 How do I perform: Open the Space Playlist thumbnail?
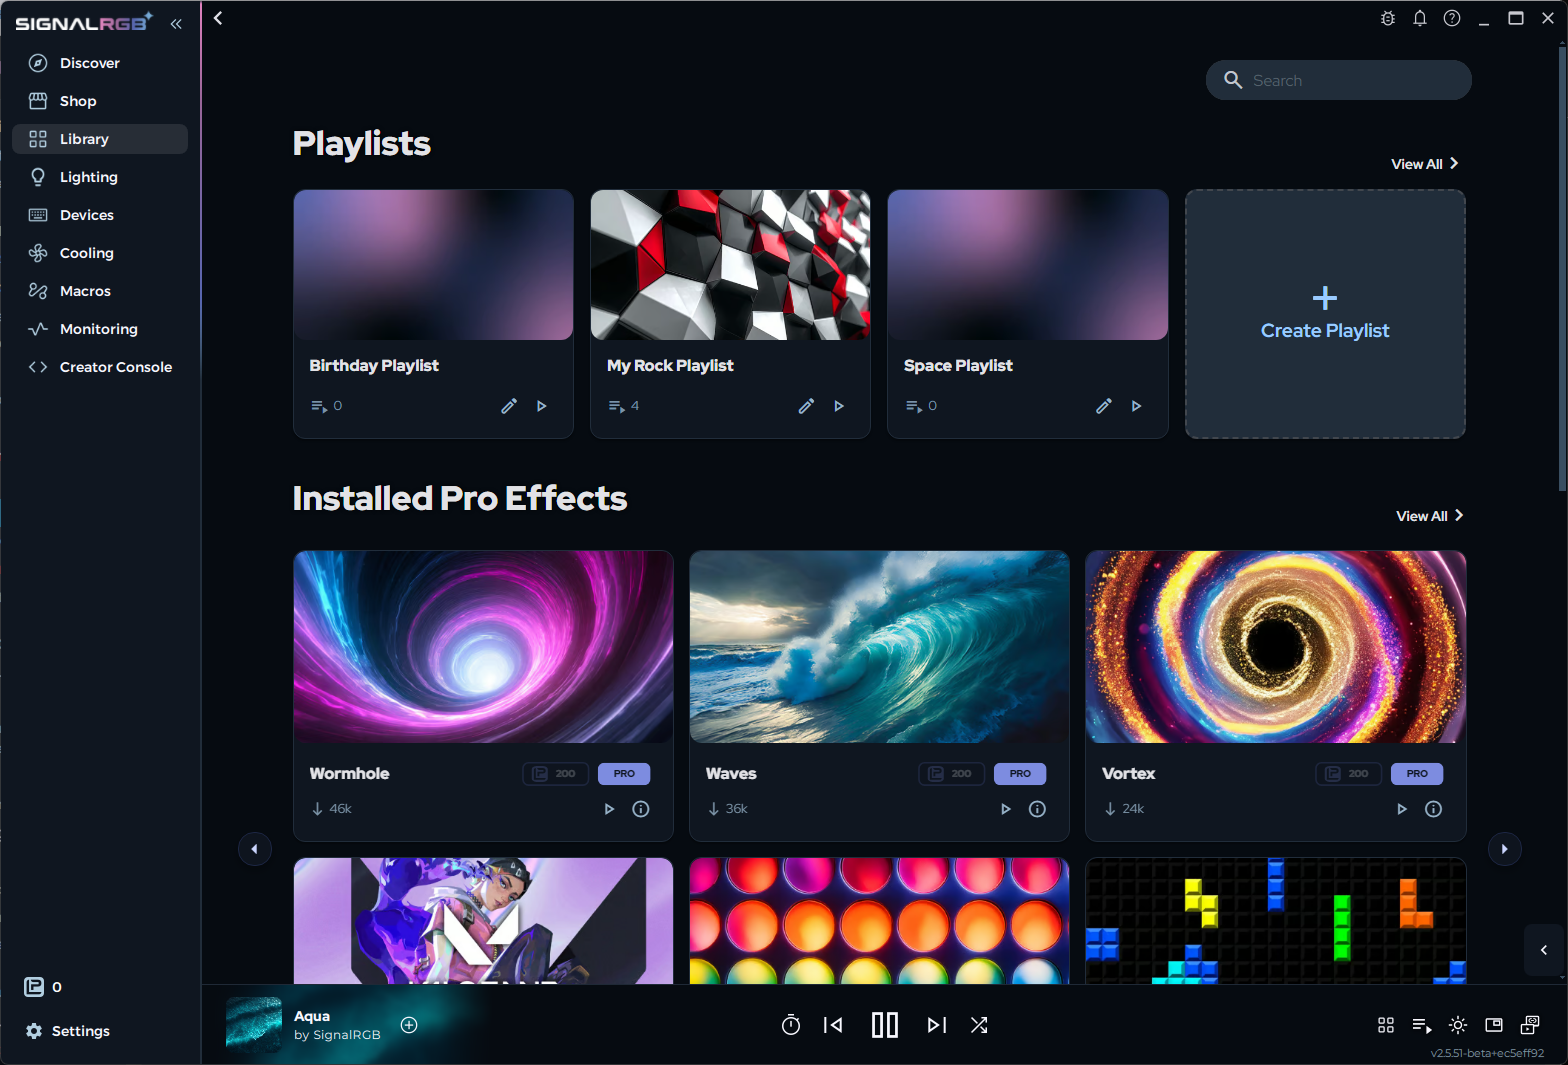(x=1028, y=265)
